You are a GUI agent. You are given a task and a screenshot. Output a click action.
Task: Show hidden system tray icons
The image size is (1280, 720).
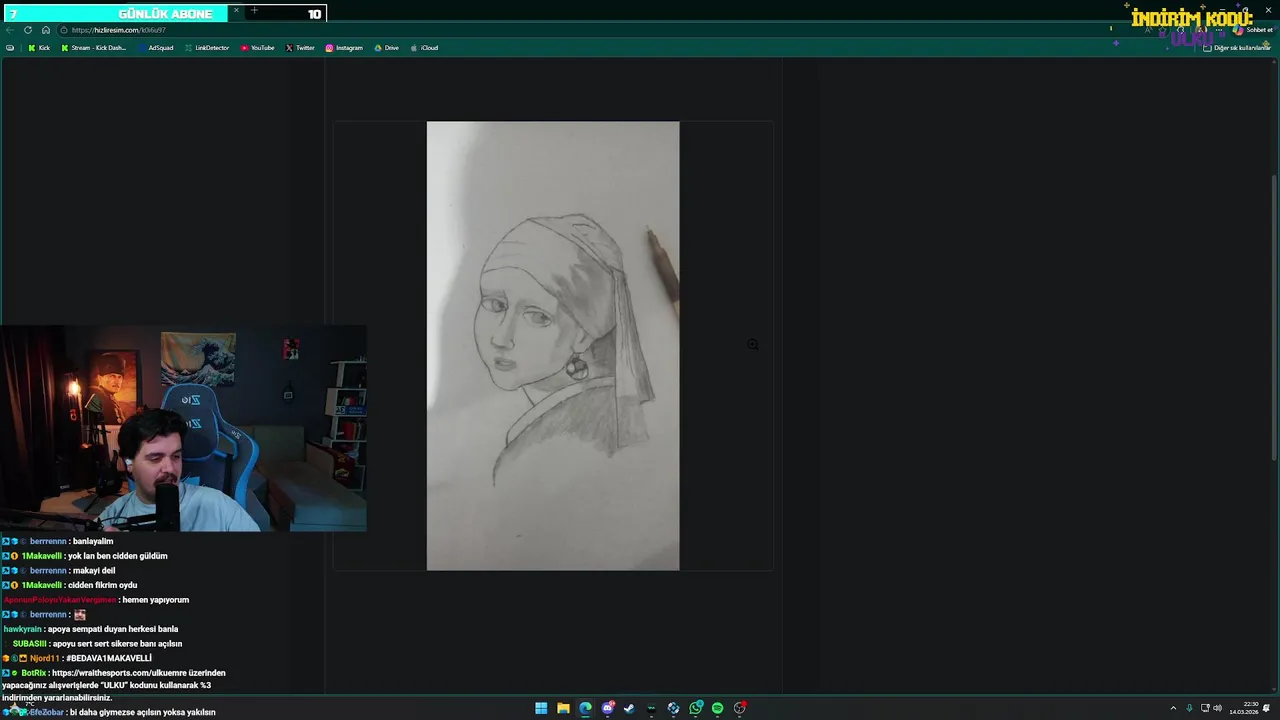(x=1173, y=708)
